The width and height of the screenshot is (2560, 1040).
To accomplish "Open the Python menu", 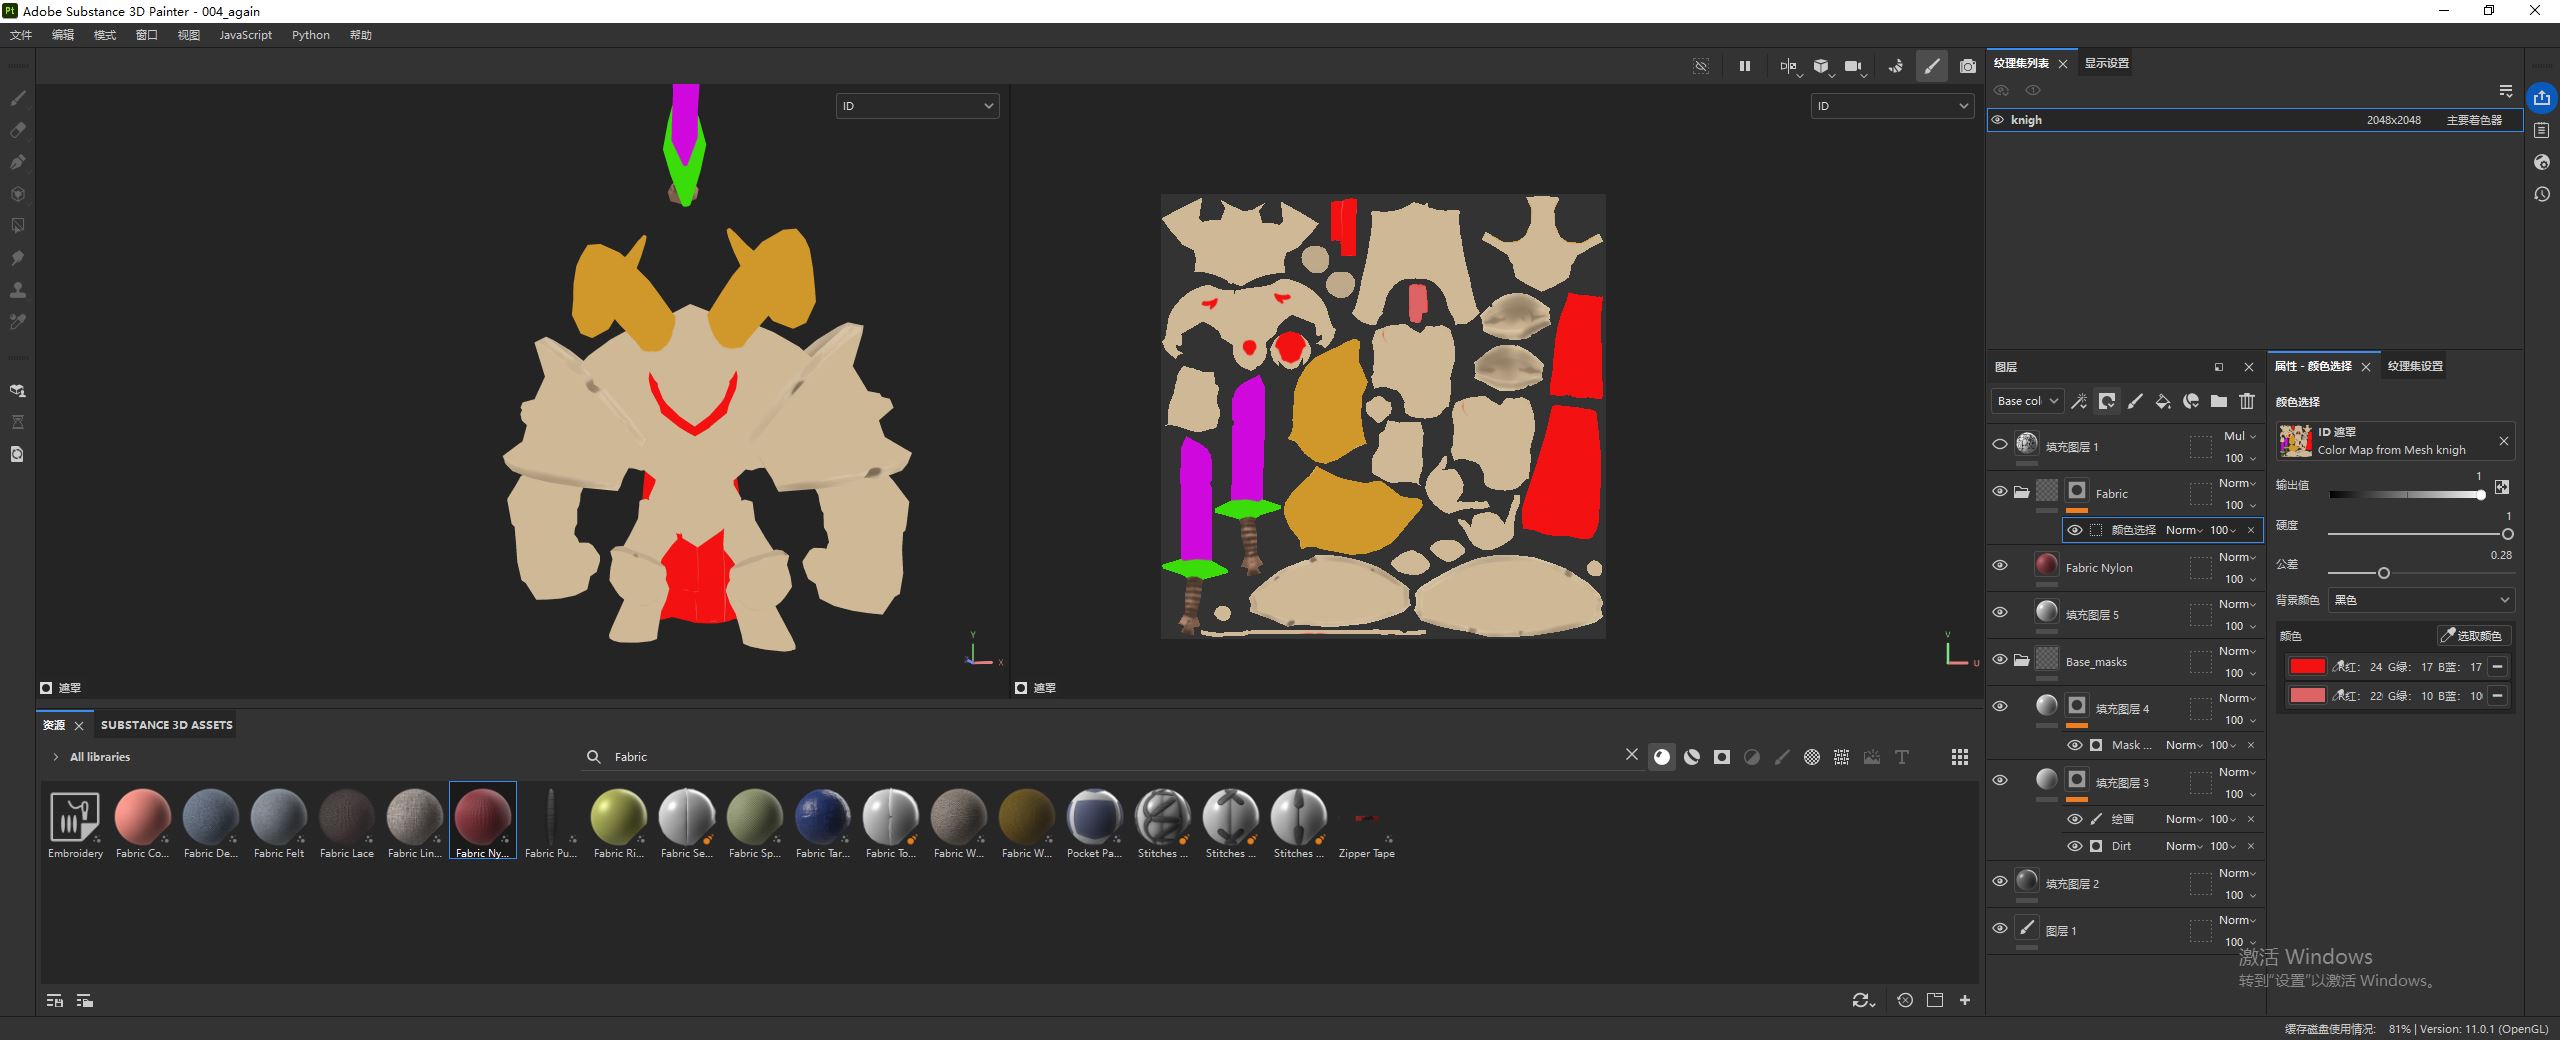I will (310, 35).
